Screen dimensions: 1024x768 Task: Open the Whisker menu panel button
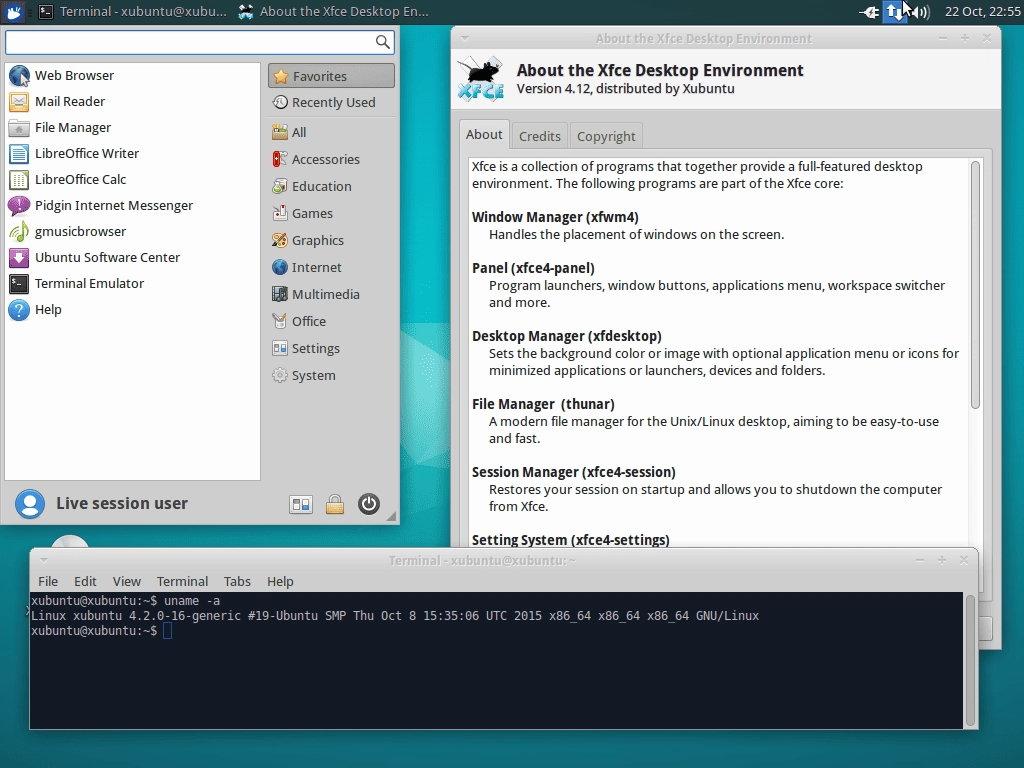click(14, 12)
